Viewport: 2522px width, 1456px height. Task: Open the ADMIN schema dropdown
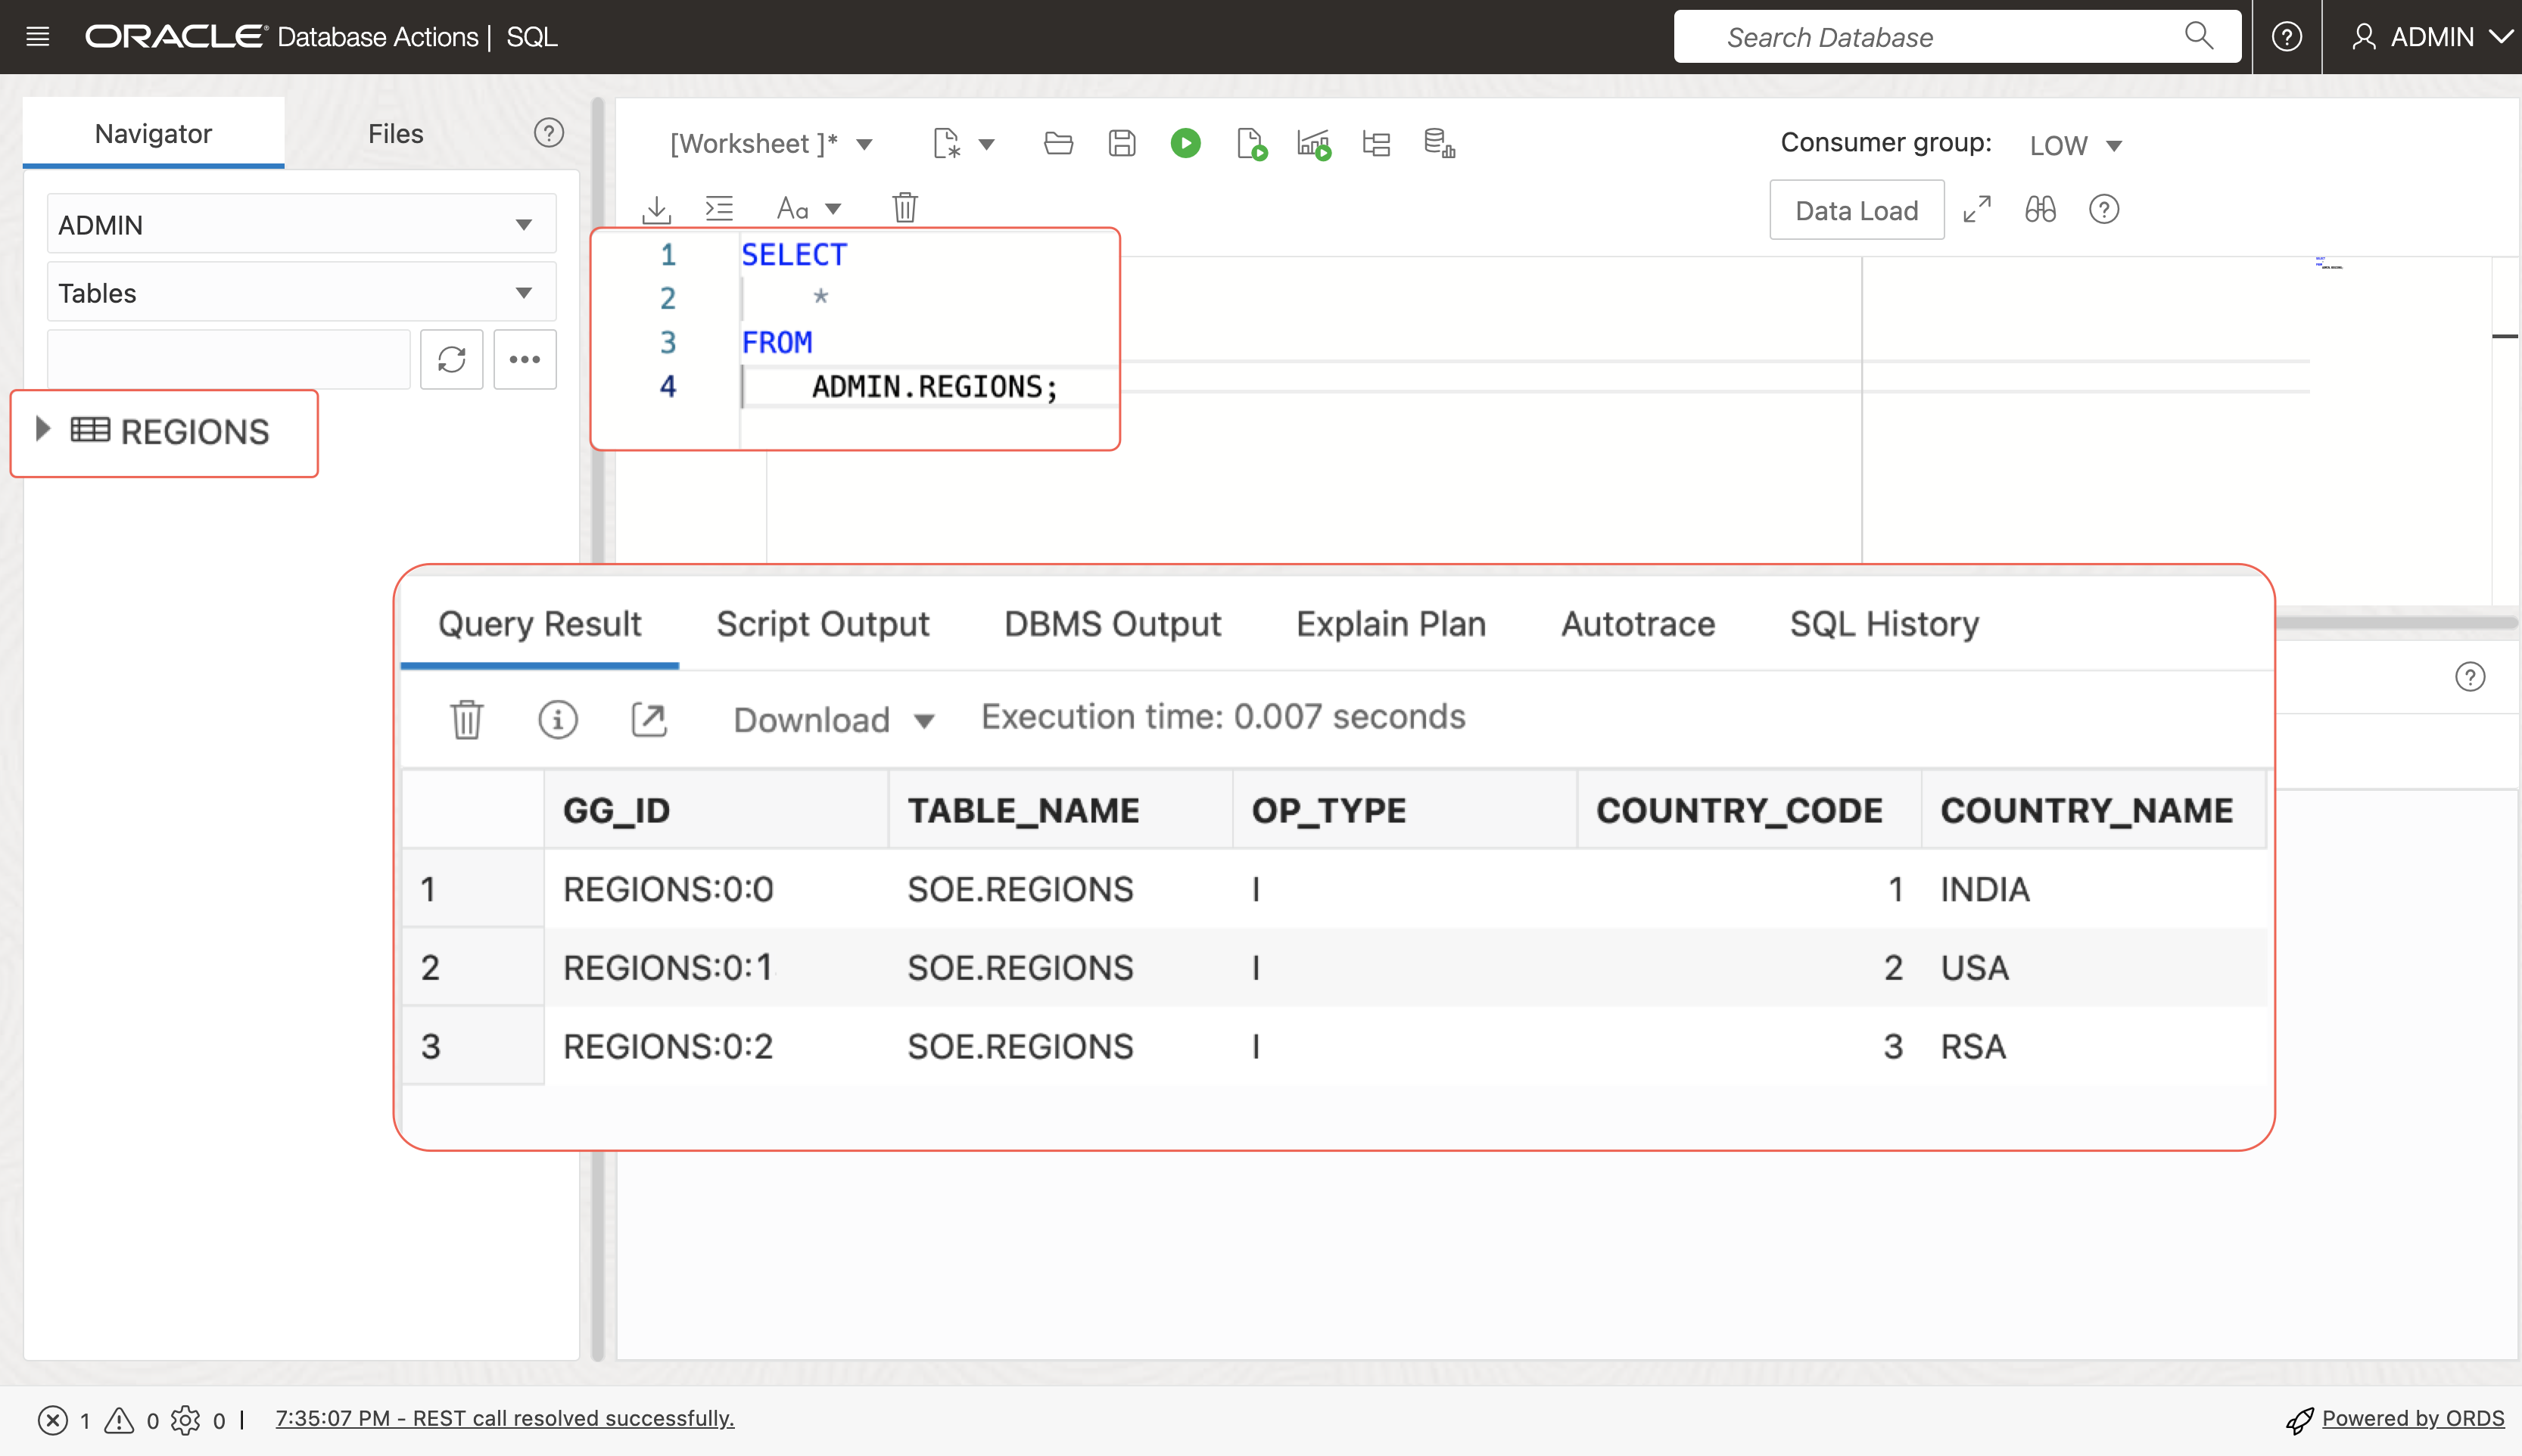click(x=301, y=225)
